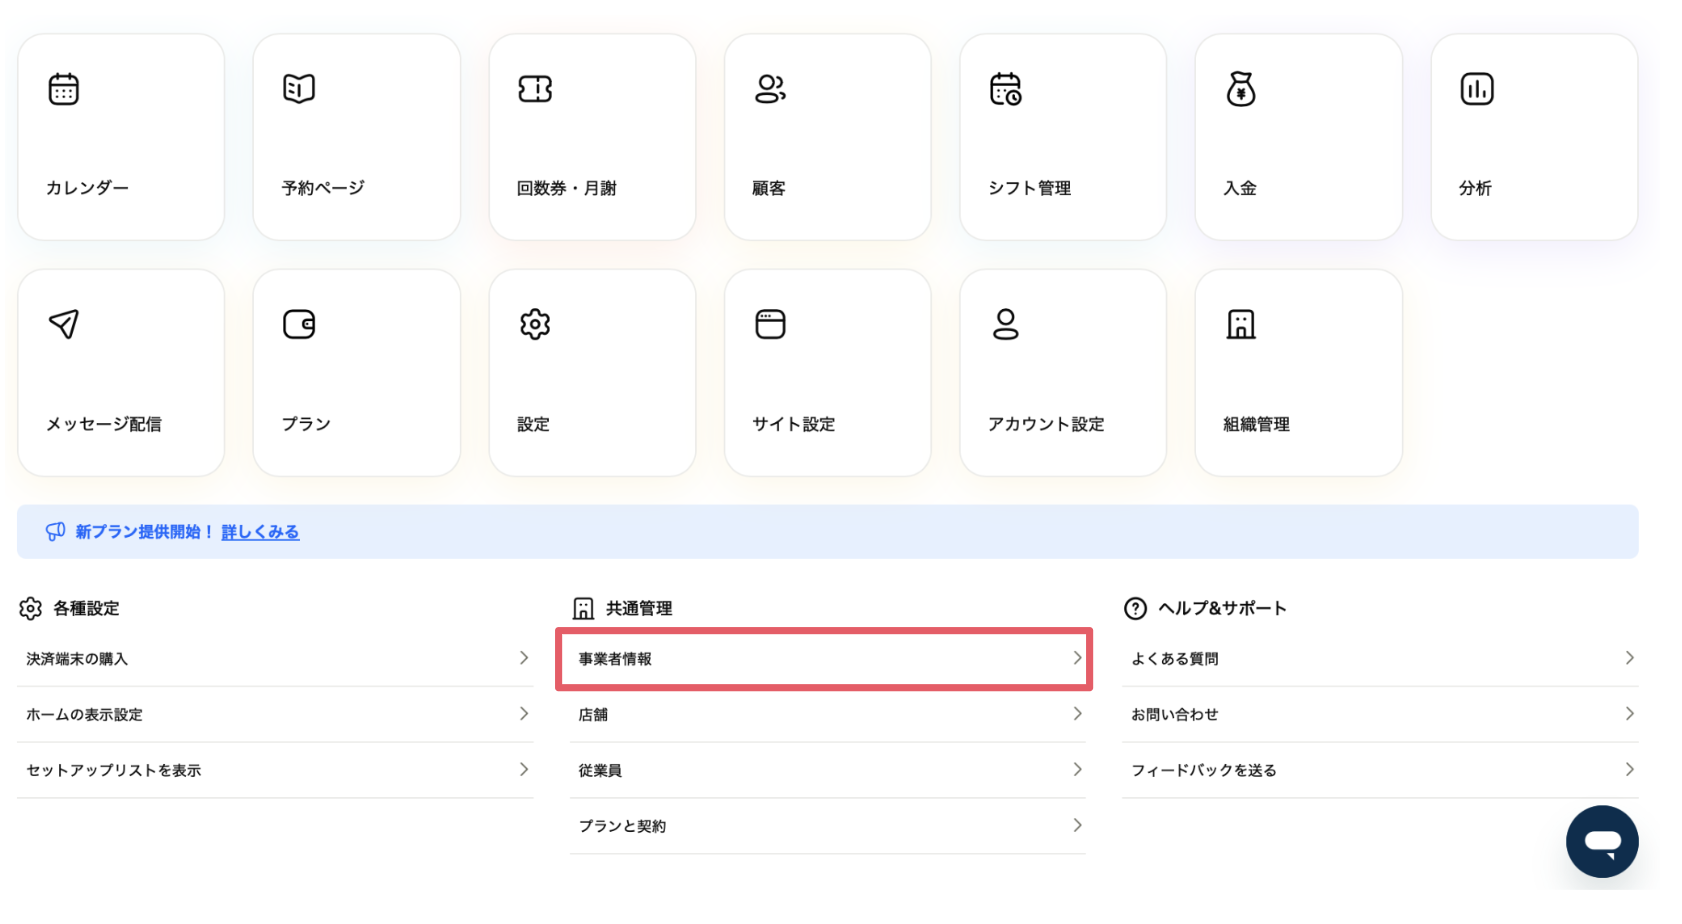Viewport: 1682px width, 924px height.
Task: Click the chevron on 従業員 row
Action: 1077,769
